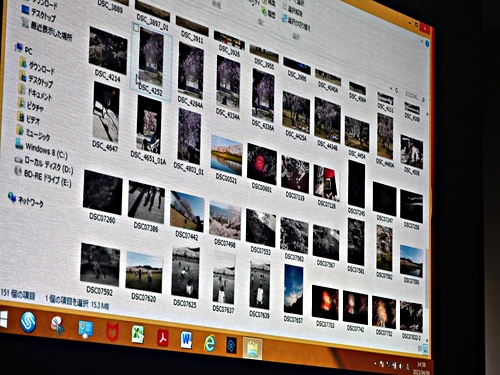500x375 pixels.
Task: Click the refresh icon beside the address bar
Action: click(397, 90)
